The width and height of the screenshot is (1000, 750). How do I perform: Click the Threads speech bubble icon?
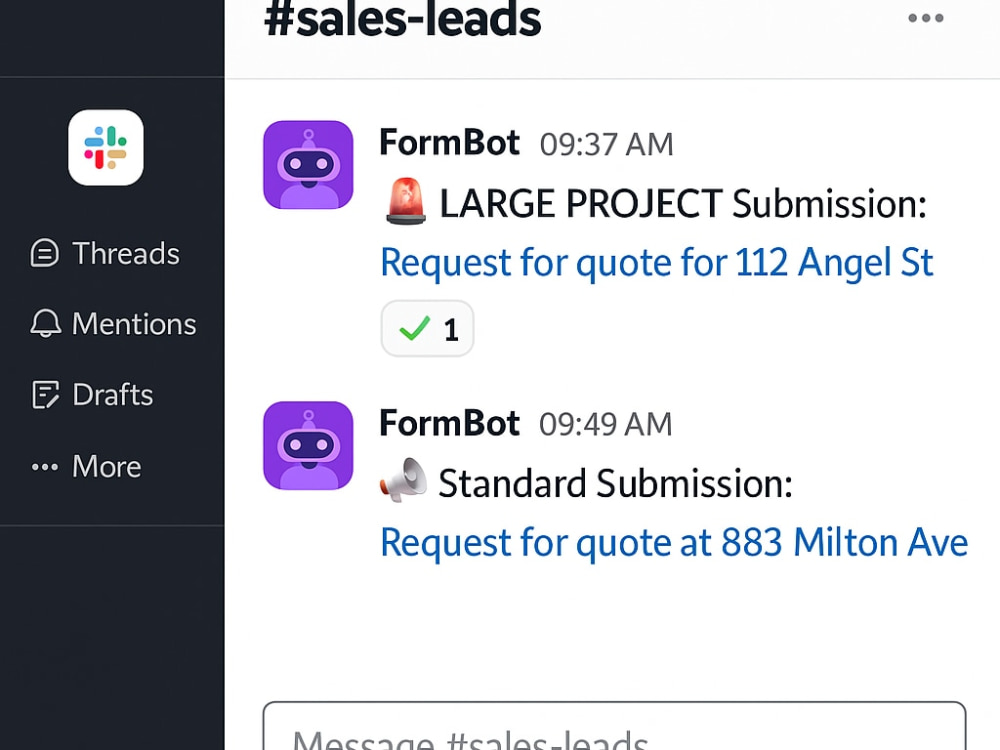click(x=45, y=253)
